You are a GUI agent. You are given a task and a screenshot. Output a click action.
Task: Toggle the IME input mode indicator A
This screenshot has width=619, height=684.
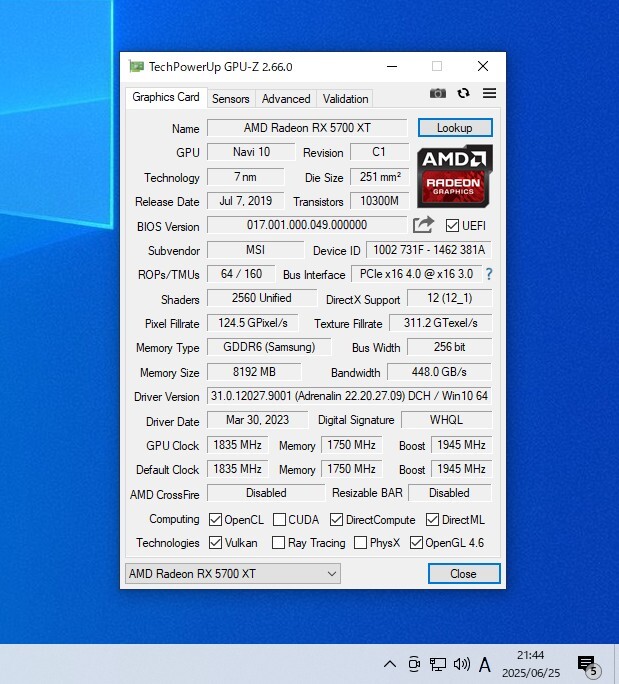coord(484,665)
